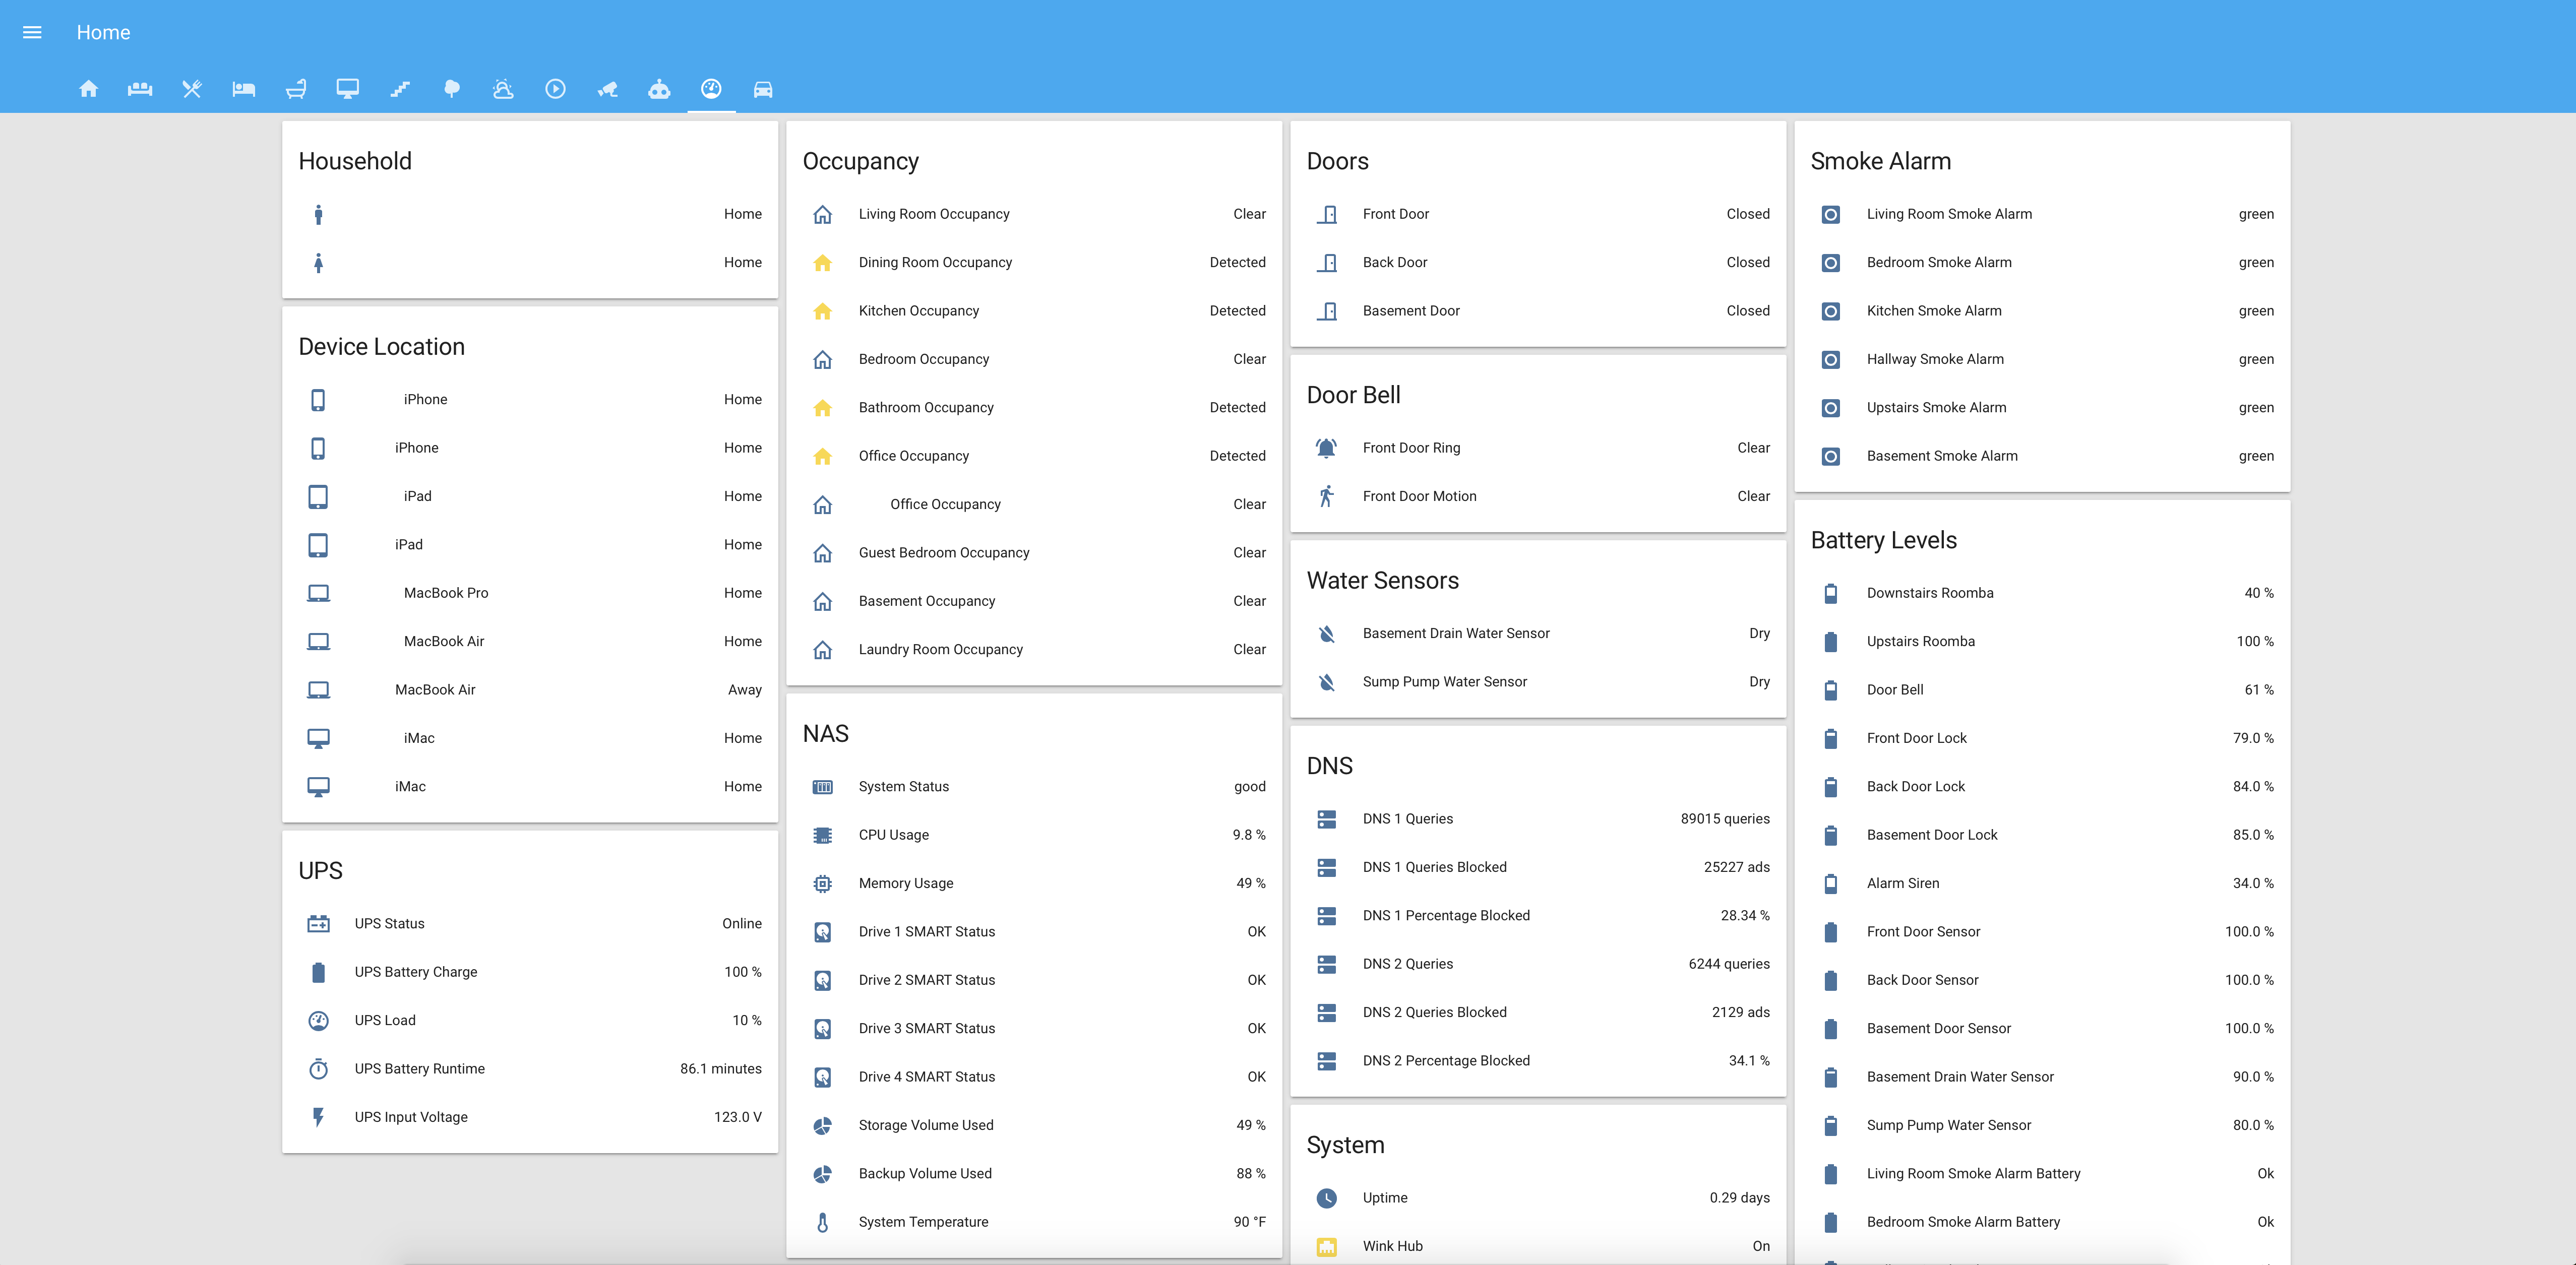This screenshot has width=2576, height=1265.
Task: Click the Backup Volume Used entry
Action: click(924, 1174)
